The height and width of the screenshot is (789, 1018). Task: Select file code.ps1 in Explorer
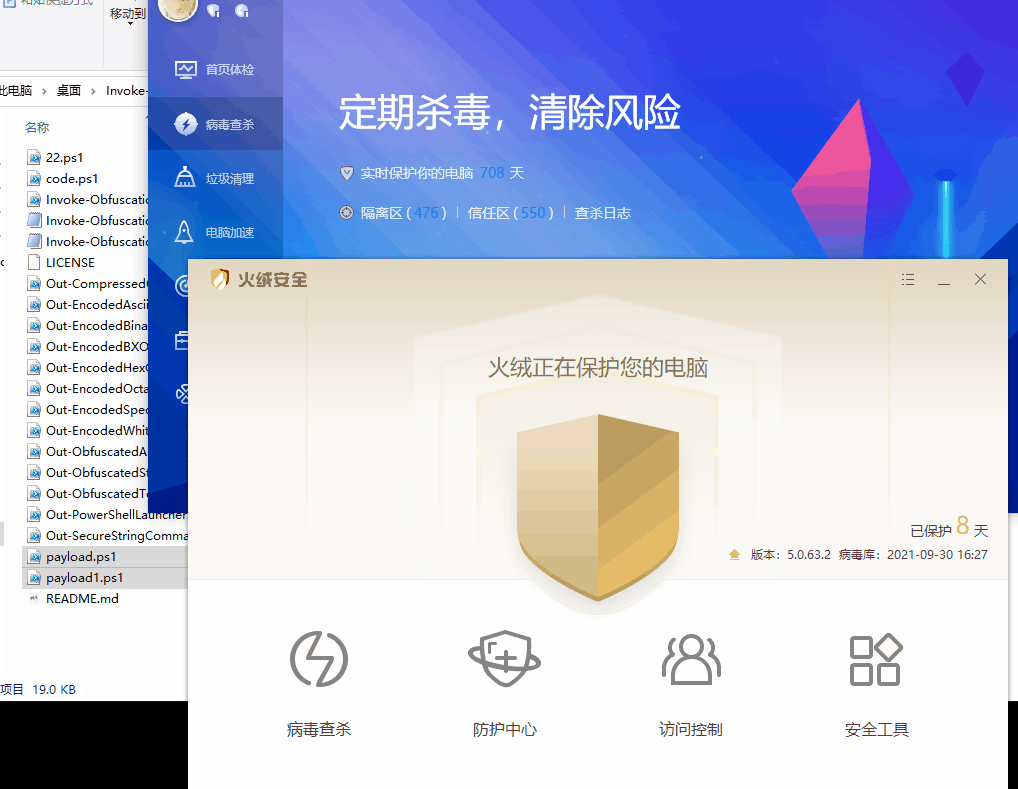(x=72, y=179)
